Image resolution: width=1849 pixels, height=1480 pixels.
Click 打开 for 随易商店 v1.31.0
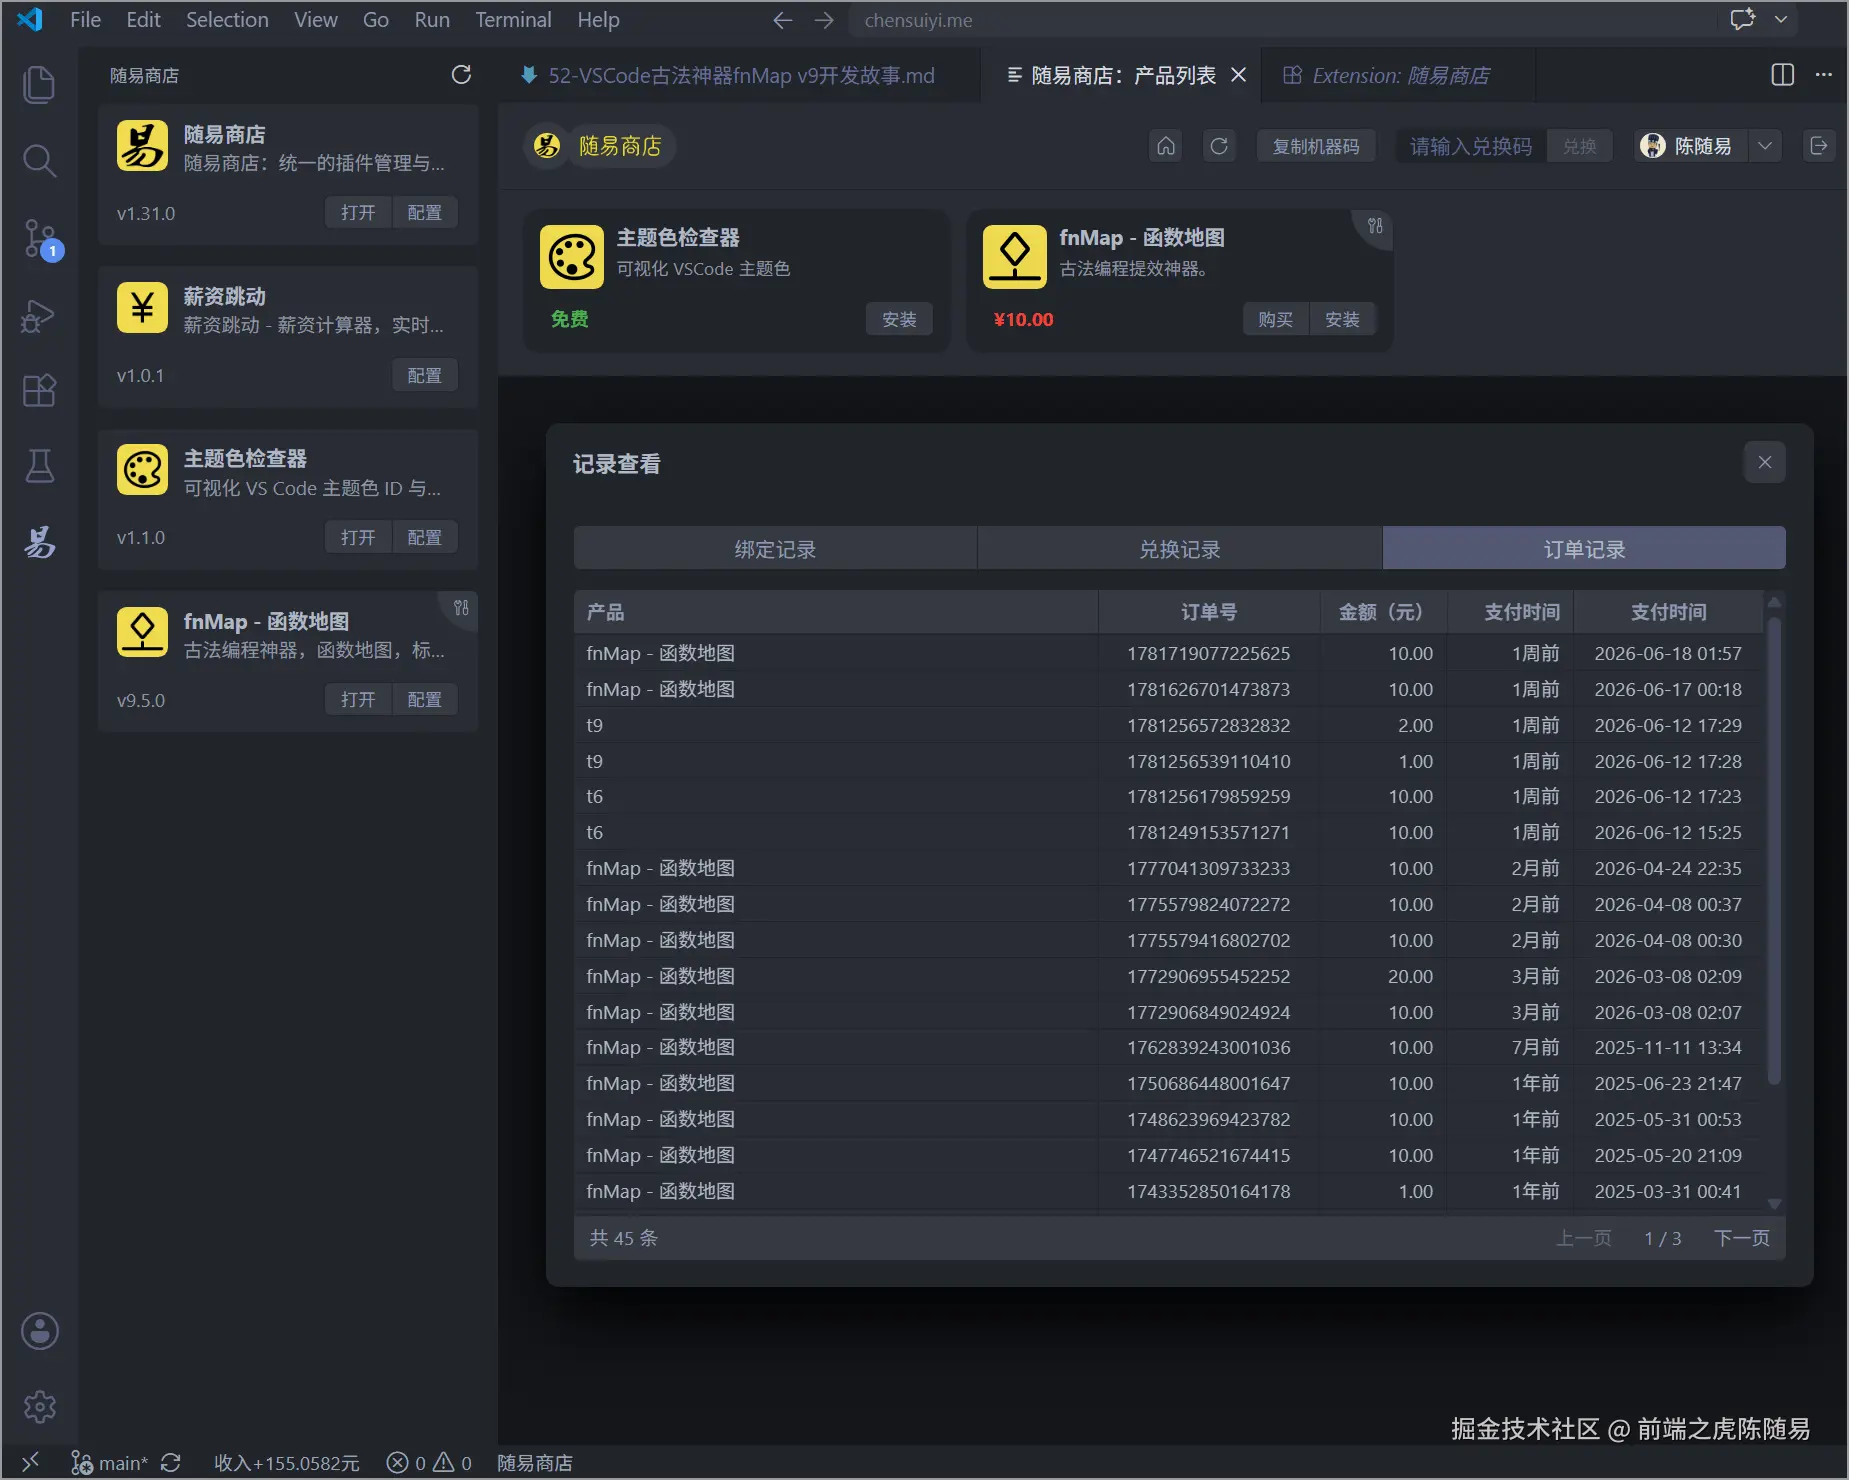(358, 212)
